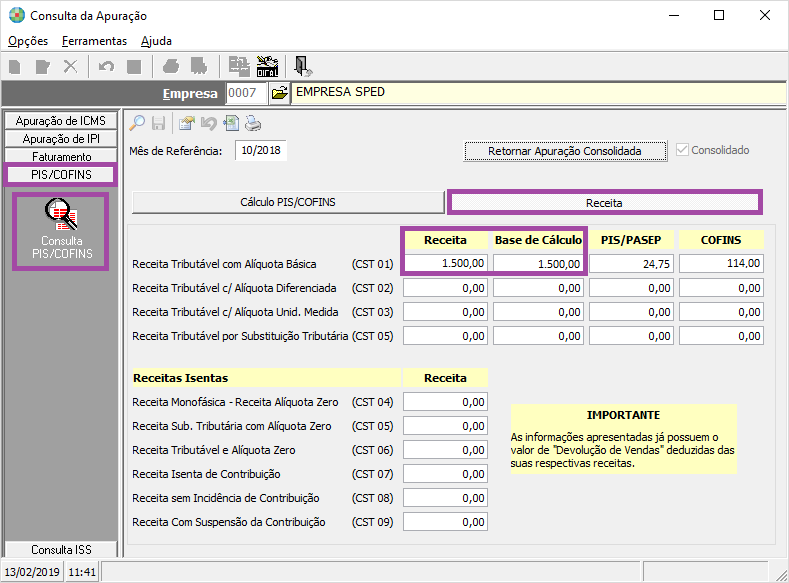Click Receita Com Suspensão CST 09 field
This screenshot has height=583, width=789.
pyautogui.click(x=445, y=522)
